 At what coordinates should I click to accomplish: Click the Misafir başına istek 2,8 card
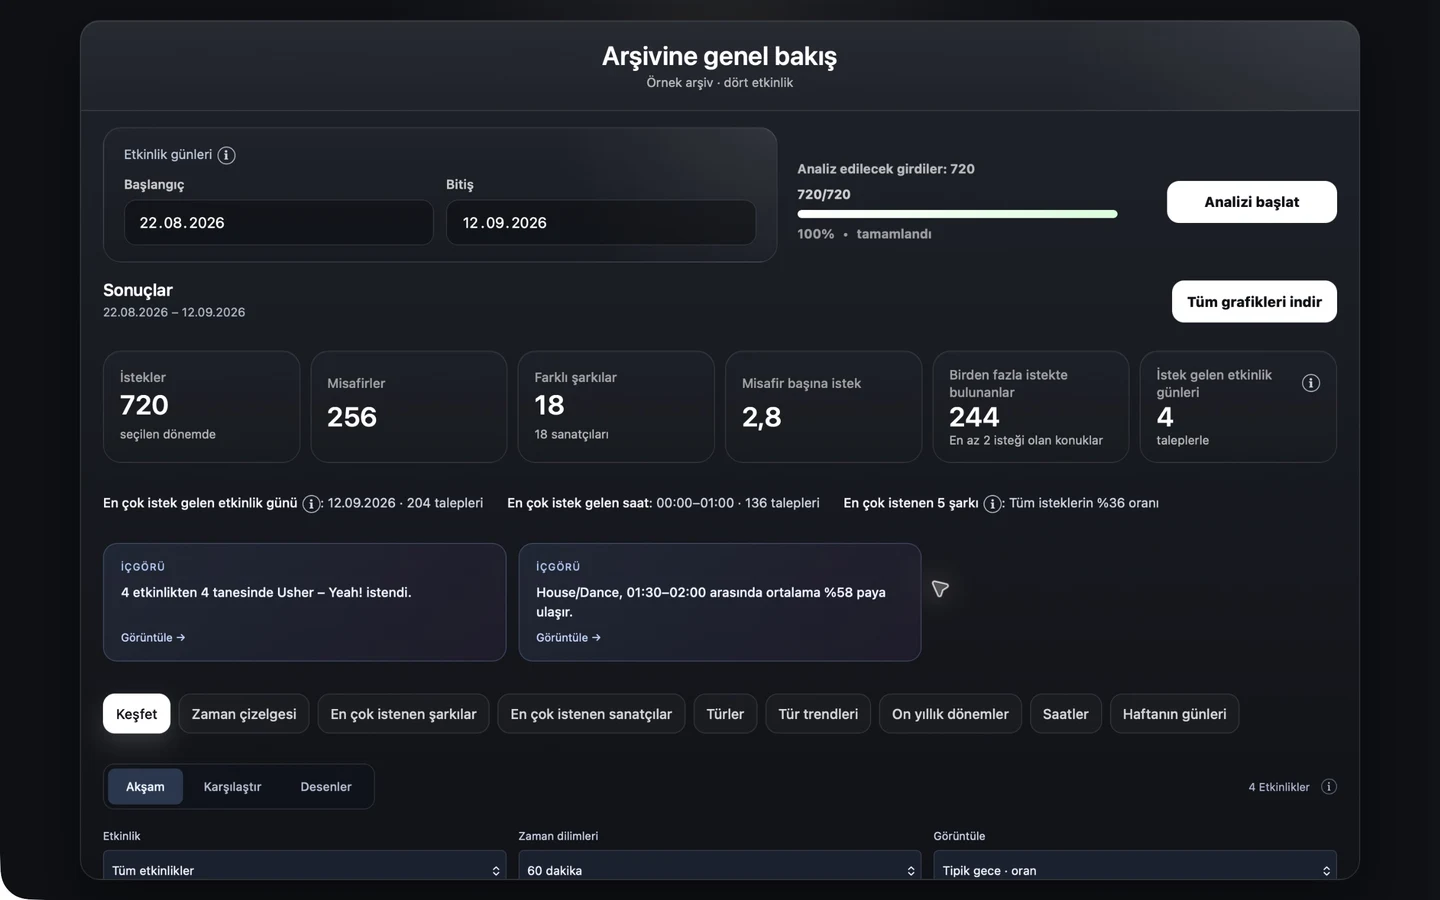point(824,407)
